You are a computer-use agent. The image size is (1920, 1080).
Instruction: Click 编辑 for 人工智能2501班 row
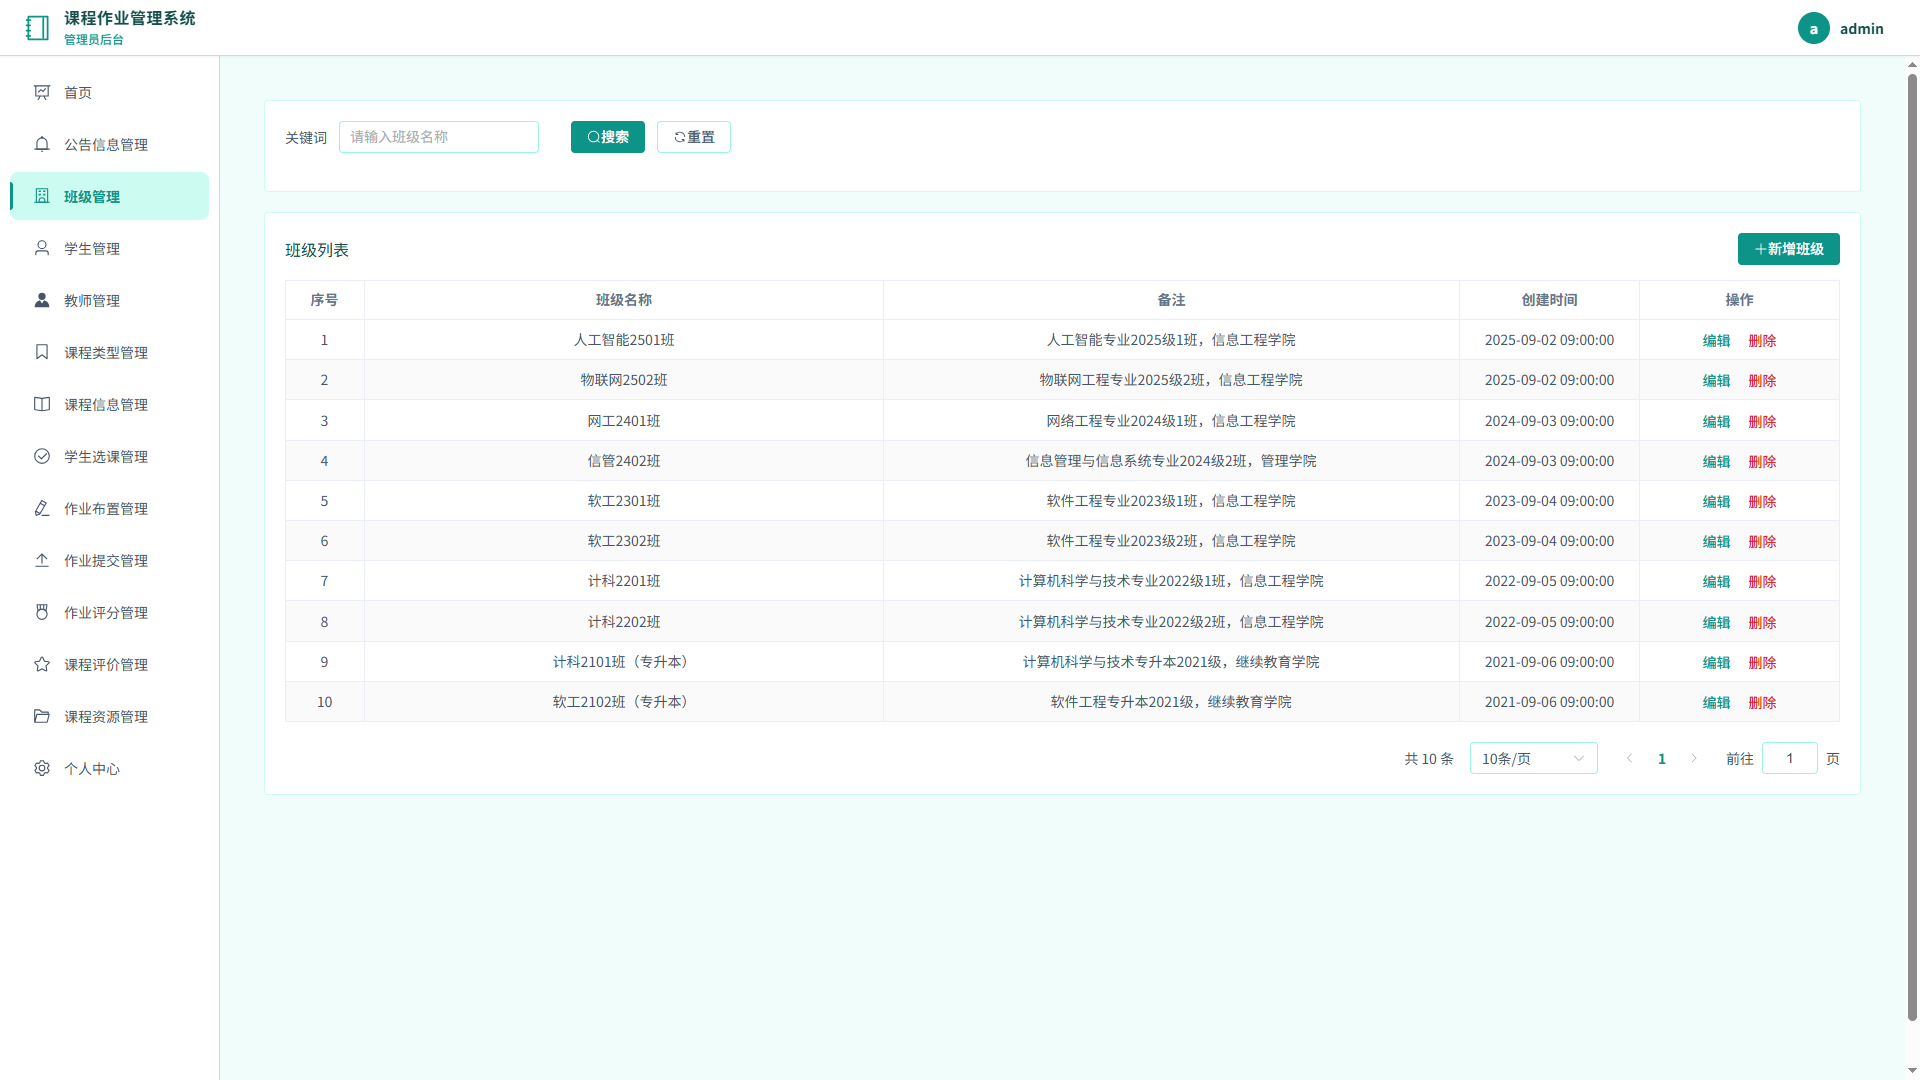[1716, 340]
